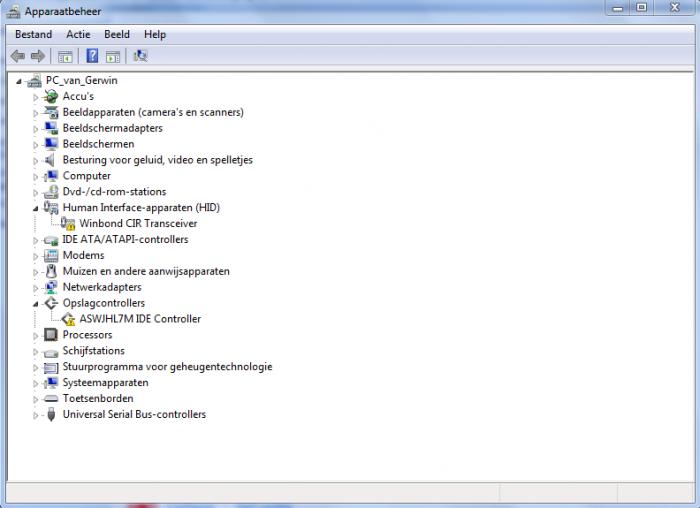Image resolution: width=700 pixels, height=508 pixels.
Task: Click the Accu's battery icon
Action: click(51, 96)
